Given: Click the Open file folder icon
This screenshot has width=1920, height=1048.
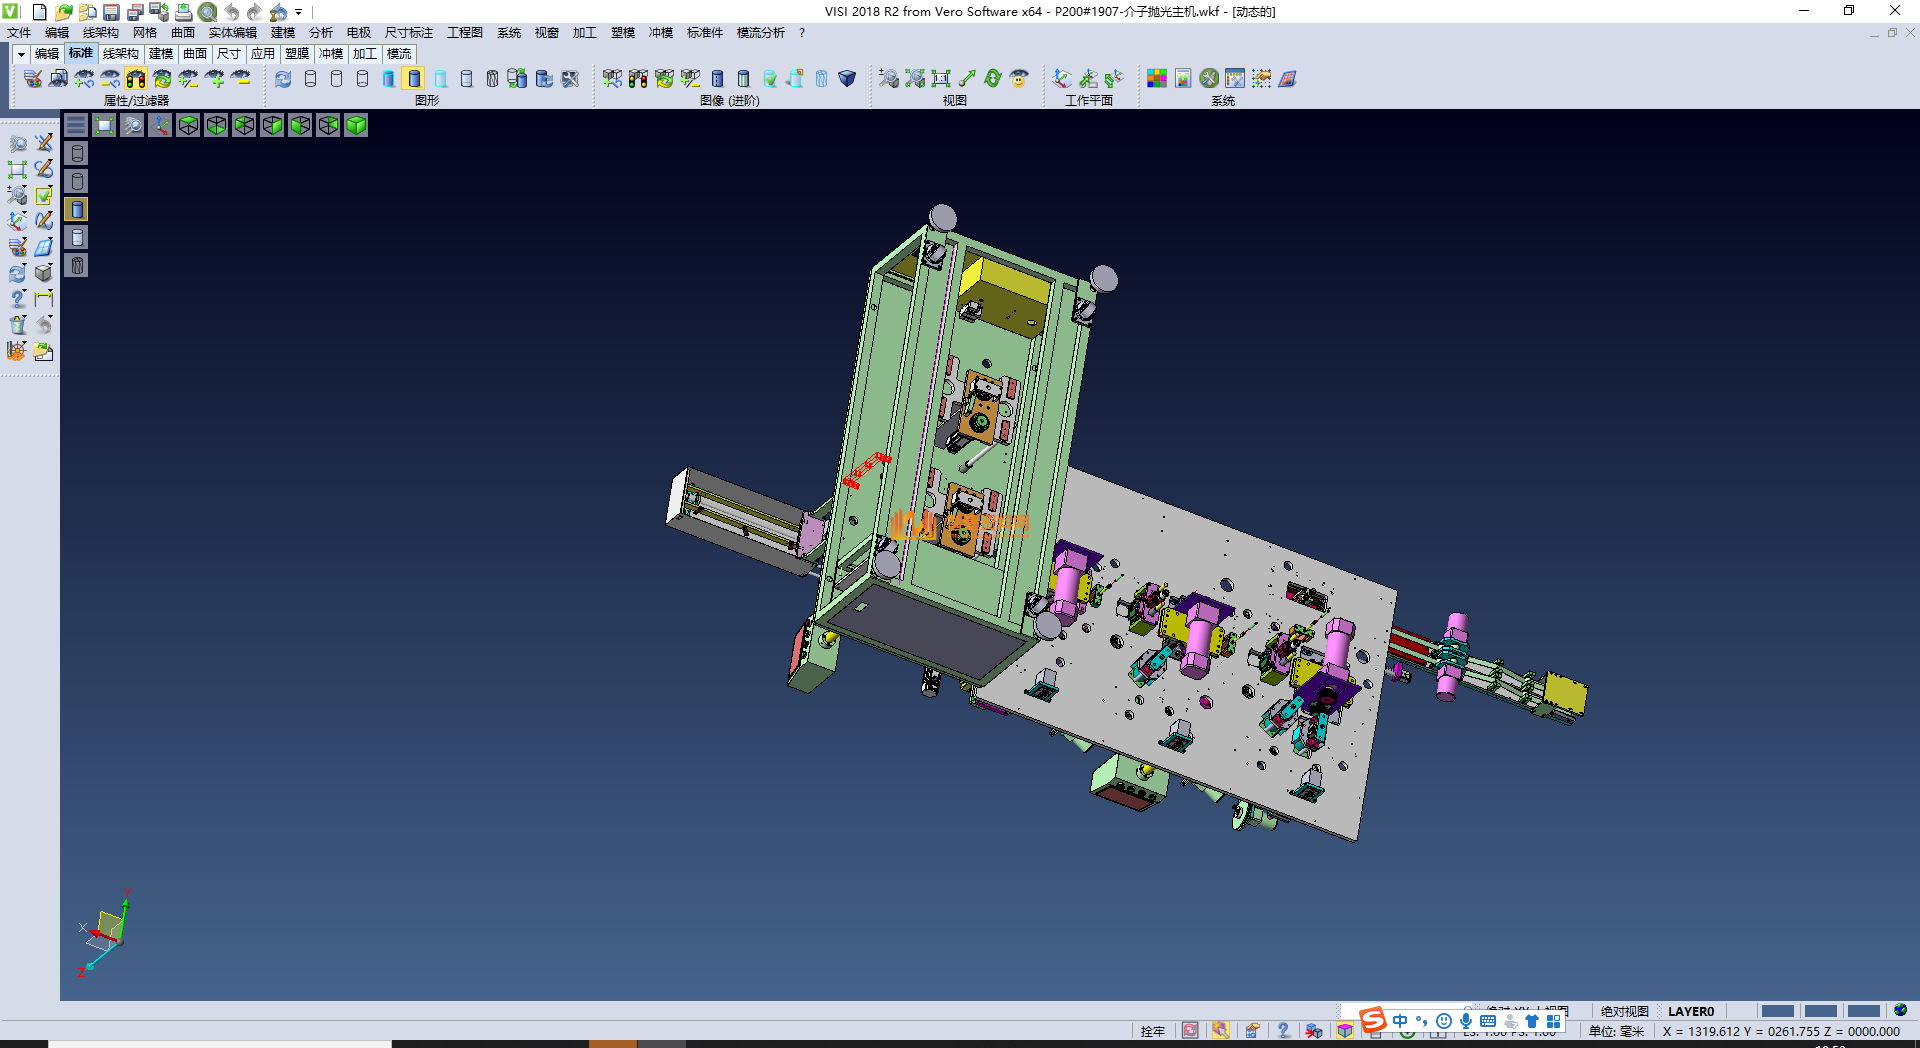Looking at the screenshot, I should pos(63,12).
